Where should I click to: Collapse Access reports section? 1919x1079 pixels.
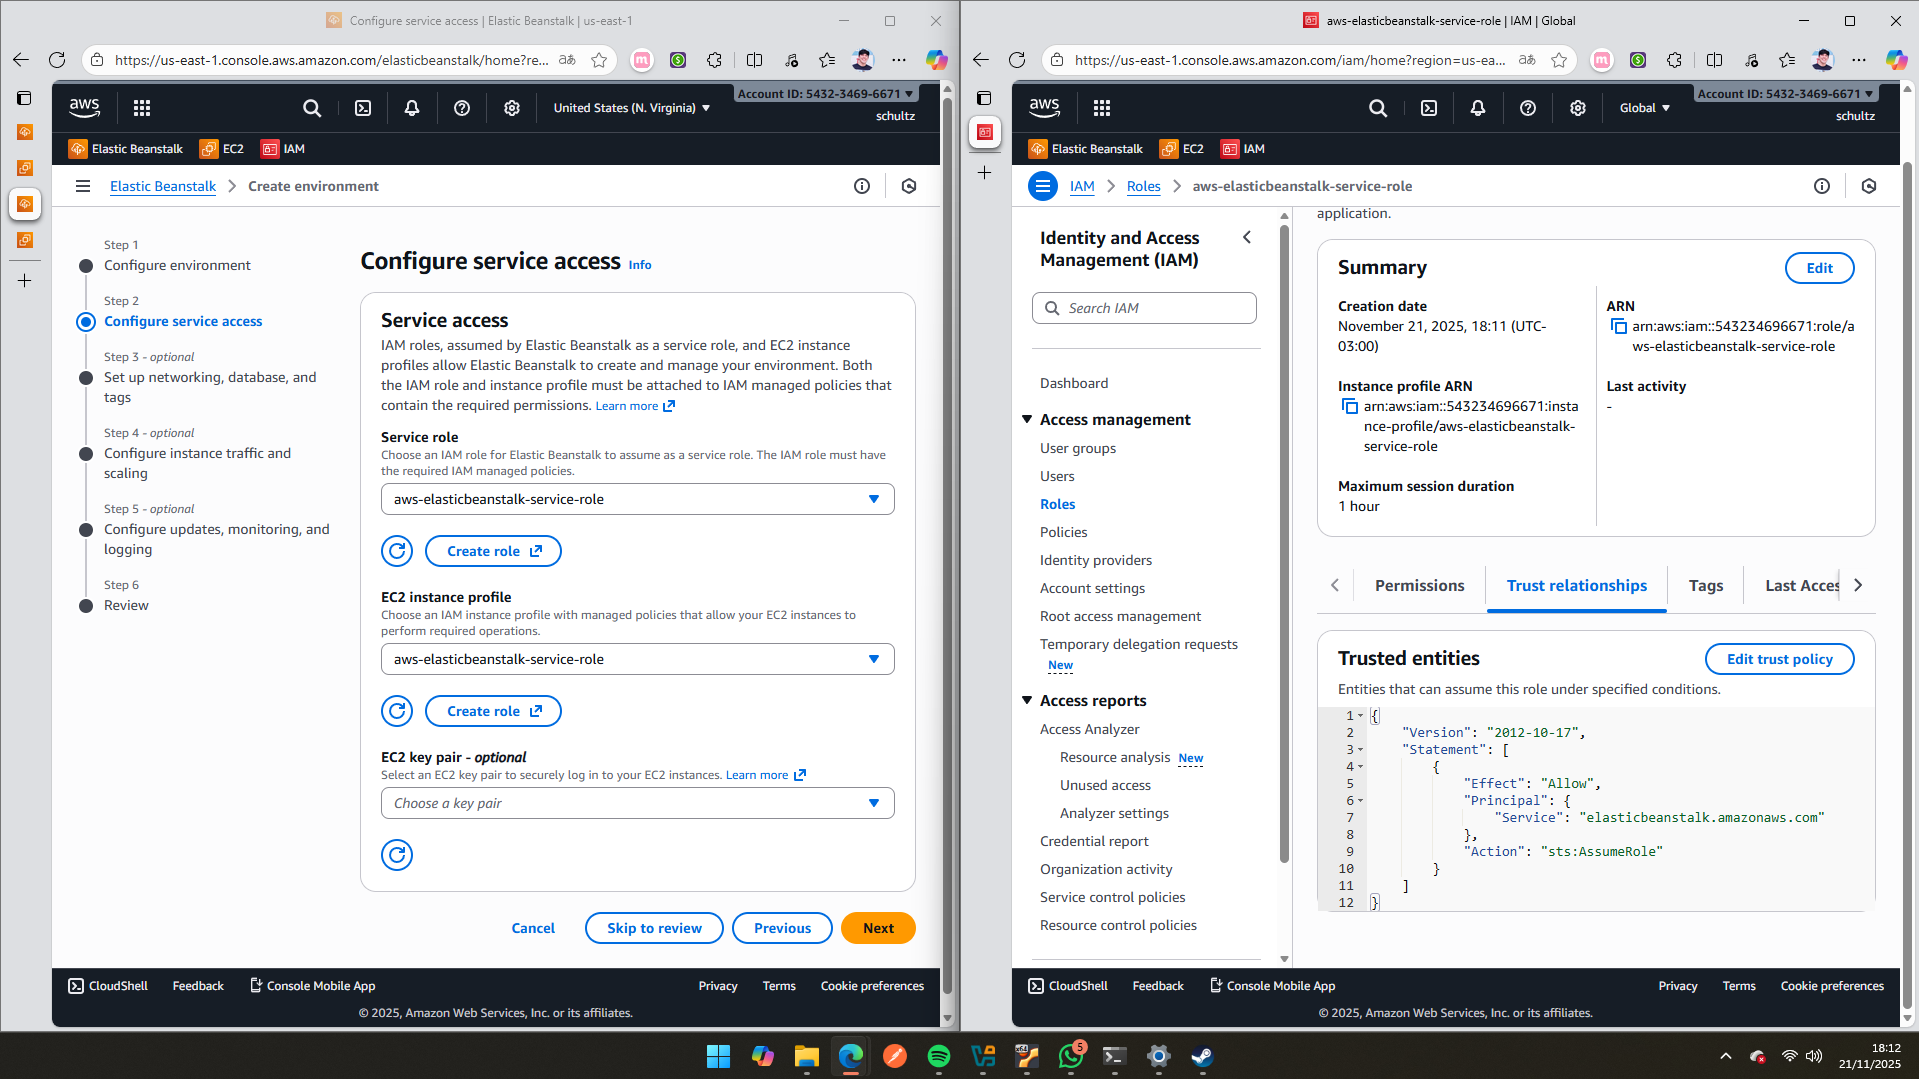pyautogui.click(x=1027, y=700)
